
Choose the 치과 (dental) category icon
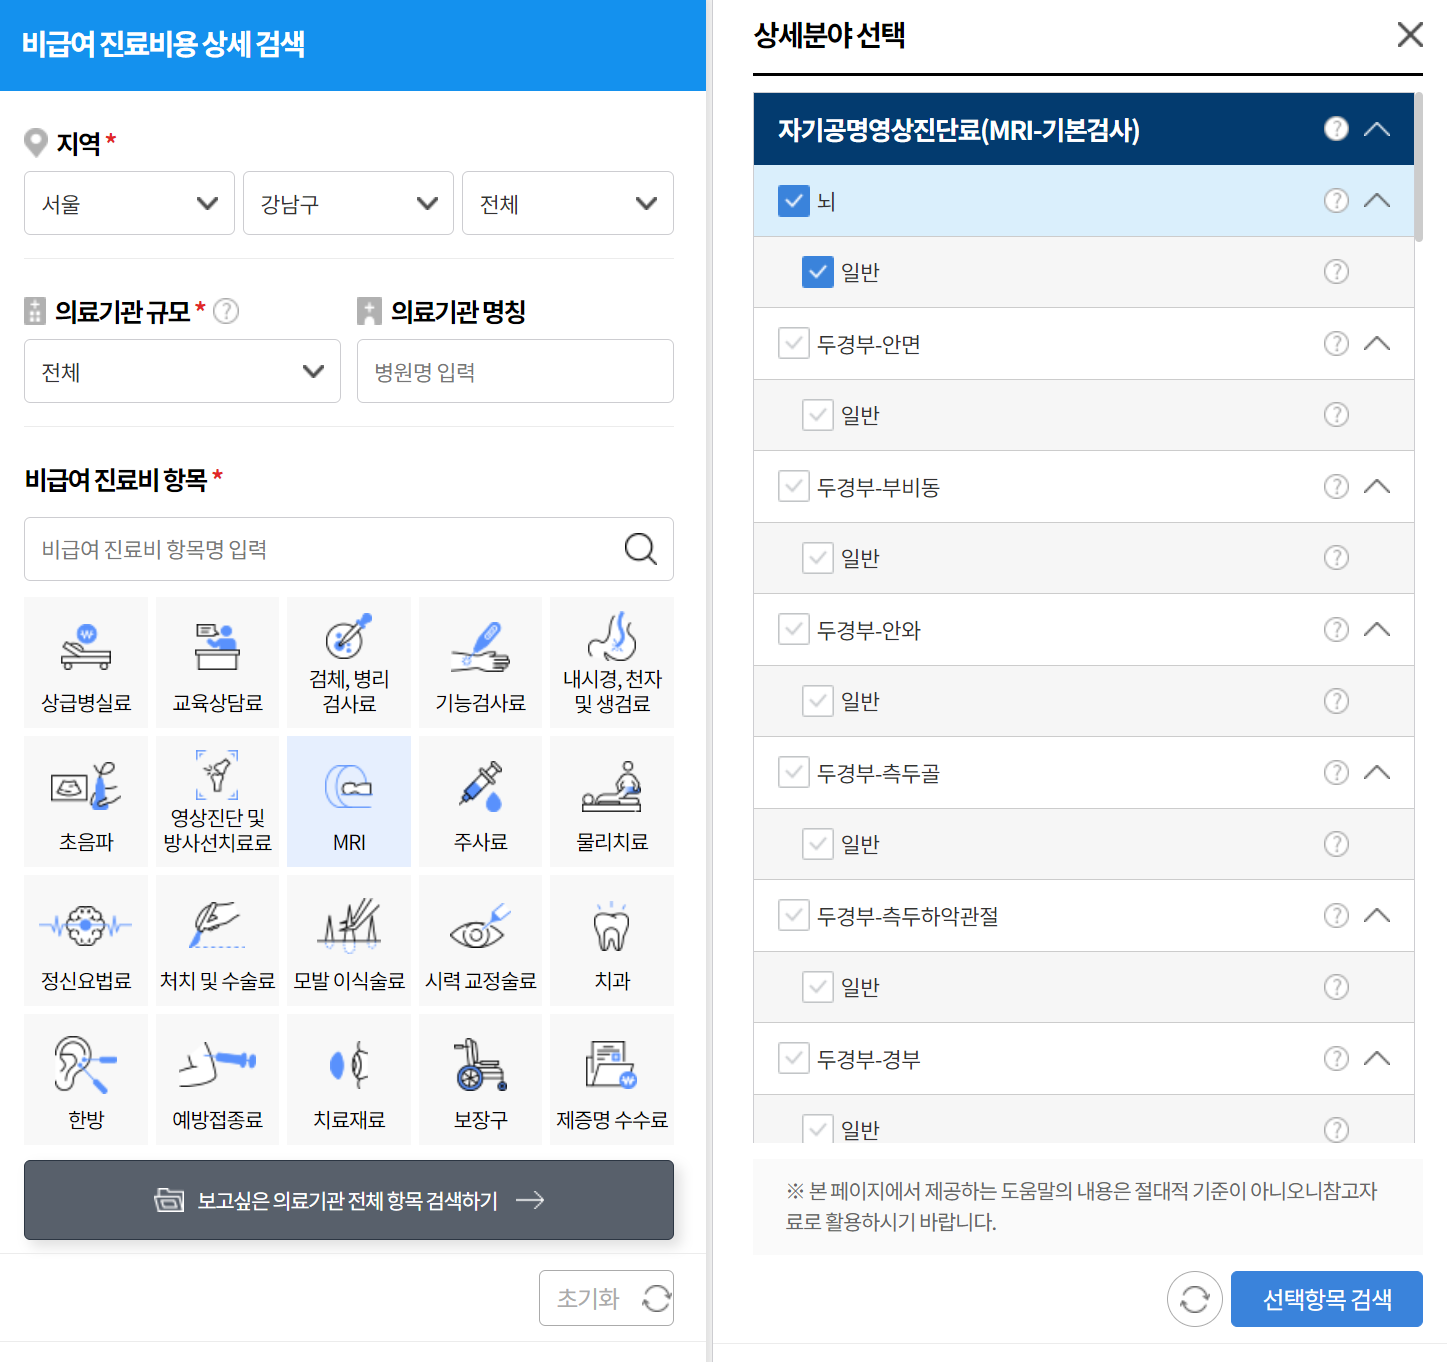[611, 939]
